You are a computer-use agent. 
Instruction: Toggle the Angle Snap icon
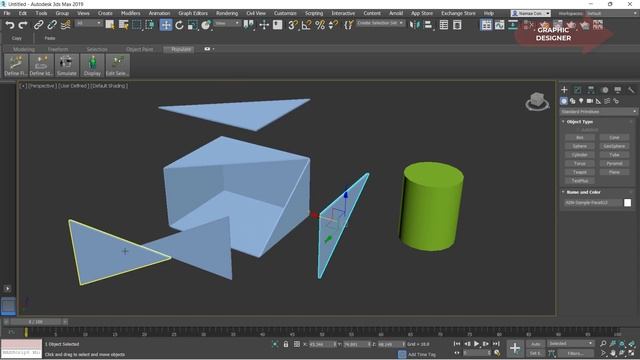306,25
